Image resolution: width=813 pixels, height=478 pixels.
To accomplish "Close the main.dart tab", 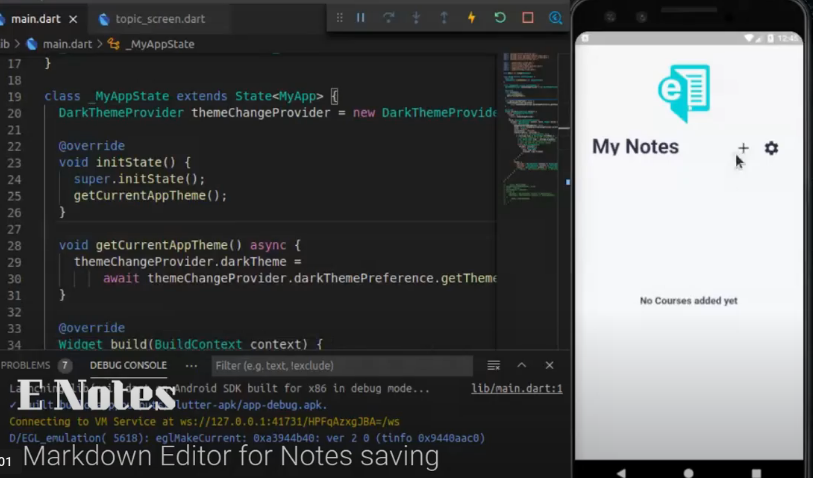I will pyautogui.click(x=73, y=19).
